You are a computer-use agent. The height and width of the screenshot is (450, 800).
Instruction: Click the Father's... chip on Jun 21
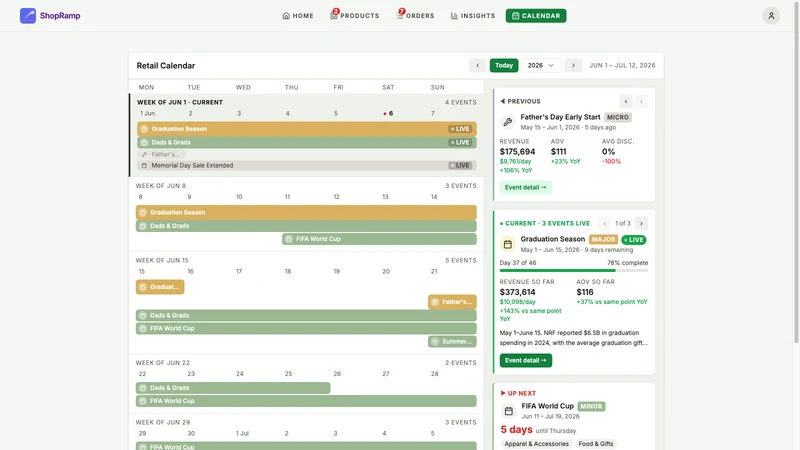point(452,302)
